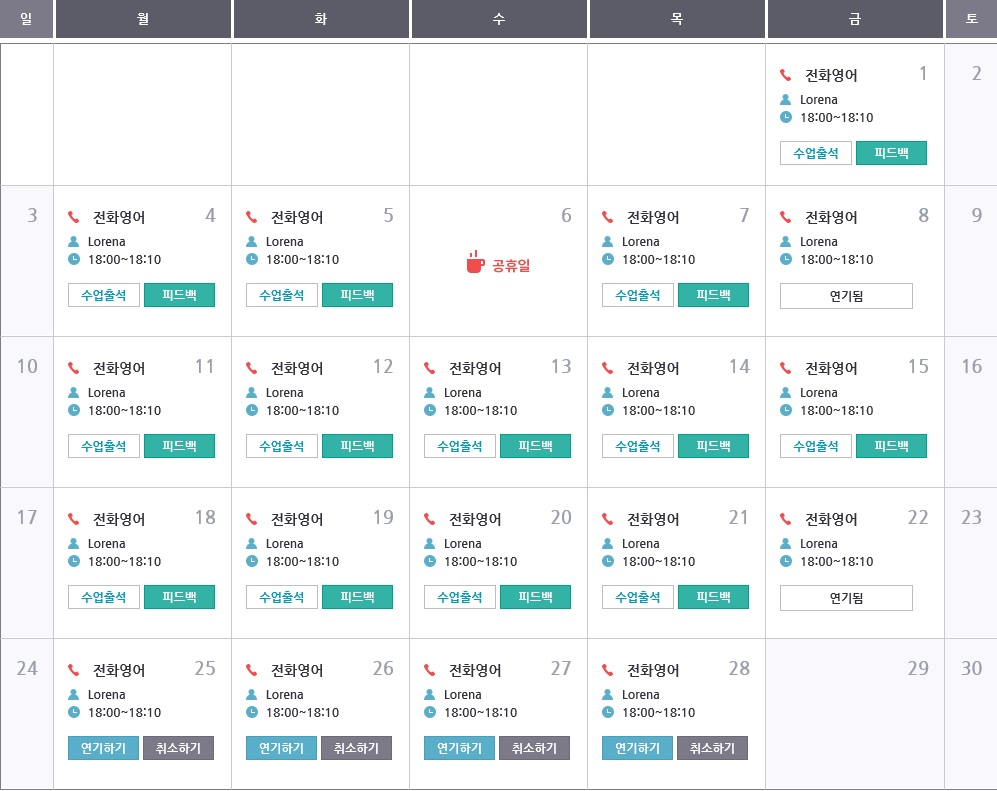
Task: Click 수업출석 for the day 4 lesson
Action: point(104,295)
